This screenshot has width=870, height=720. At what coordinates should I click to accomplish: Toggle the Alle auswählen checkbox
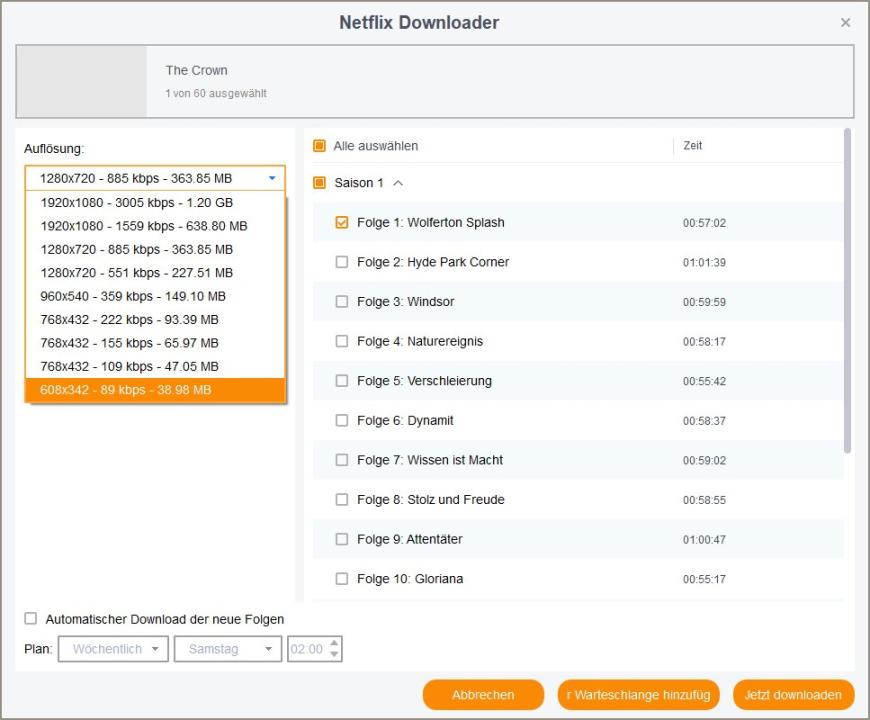[x=320, y=146]
